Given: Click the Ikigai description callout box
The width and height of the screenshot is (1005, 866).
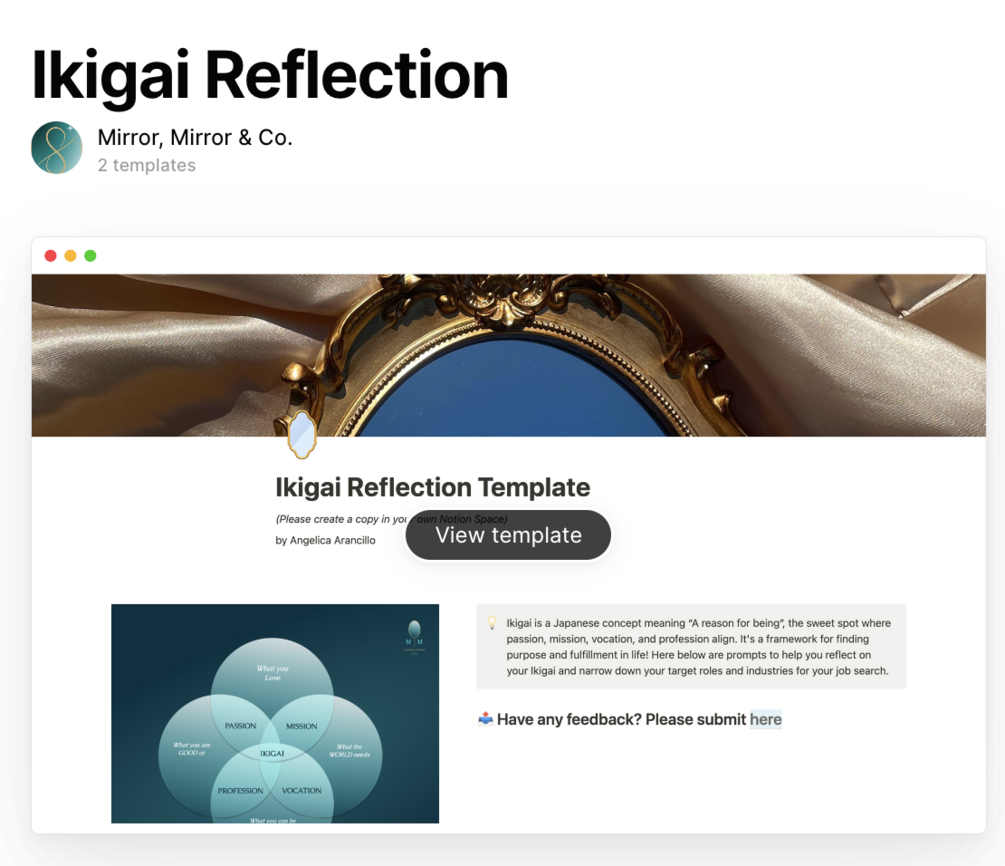Looking at the screenshot, I should (691, 646).
